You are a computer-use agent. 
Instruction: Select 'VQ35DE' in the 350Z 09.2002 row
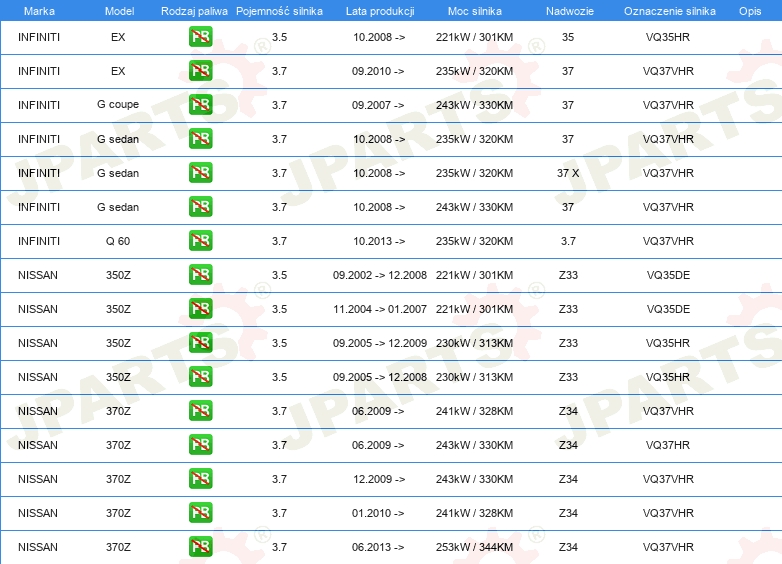668,275
